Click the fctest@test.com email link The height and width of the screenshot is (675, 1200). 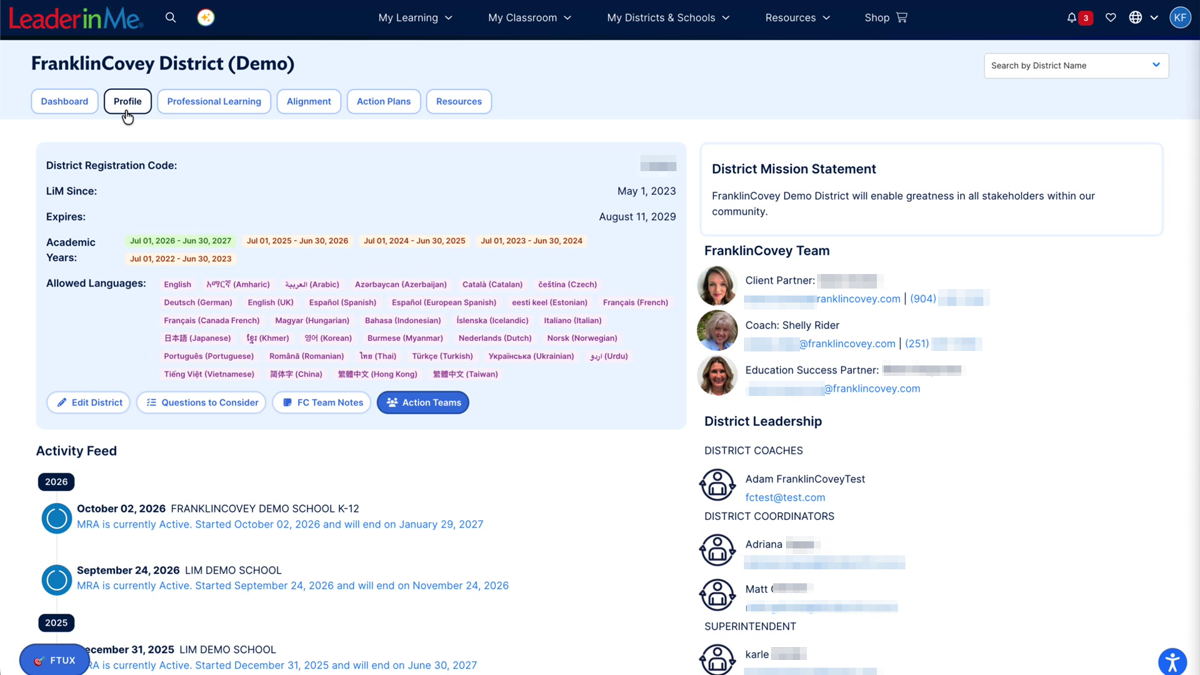click(785, 497)
